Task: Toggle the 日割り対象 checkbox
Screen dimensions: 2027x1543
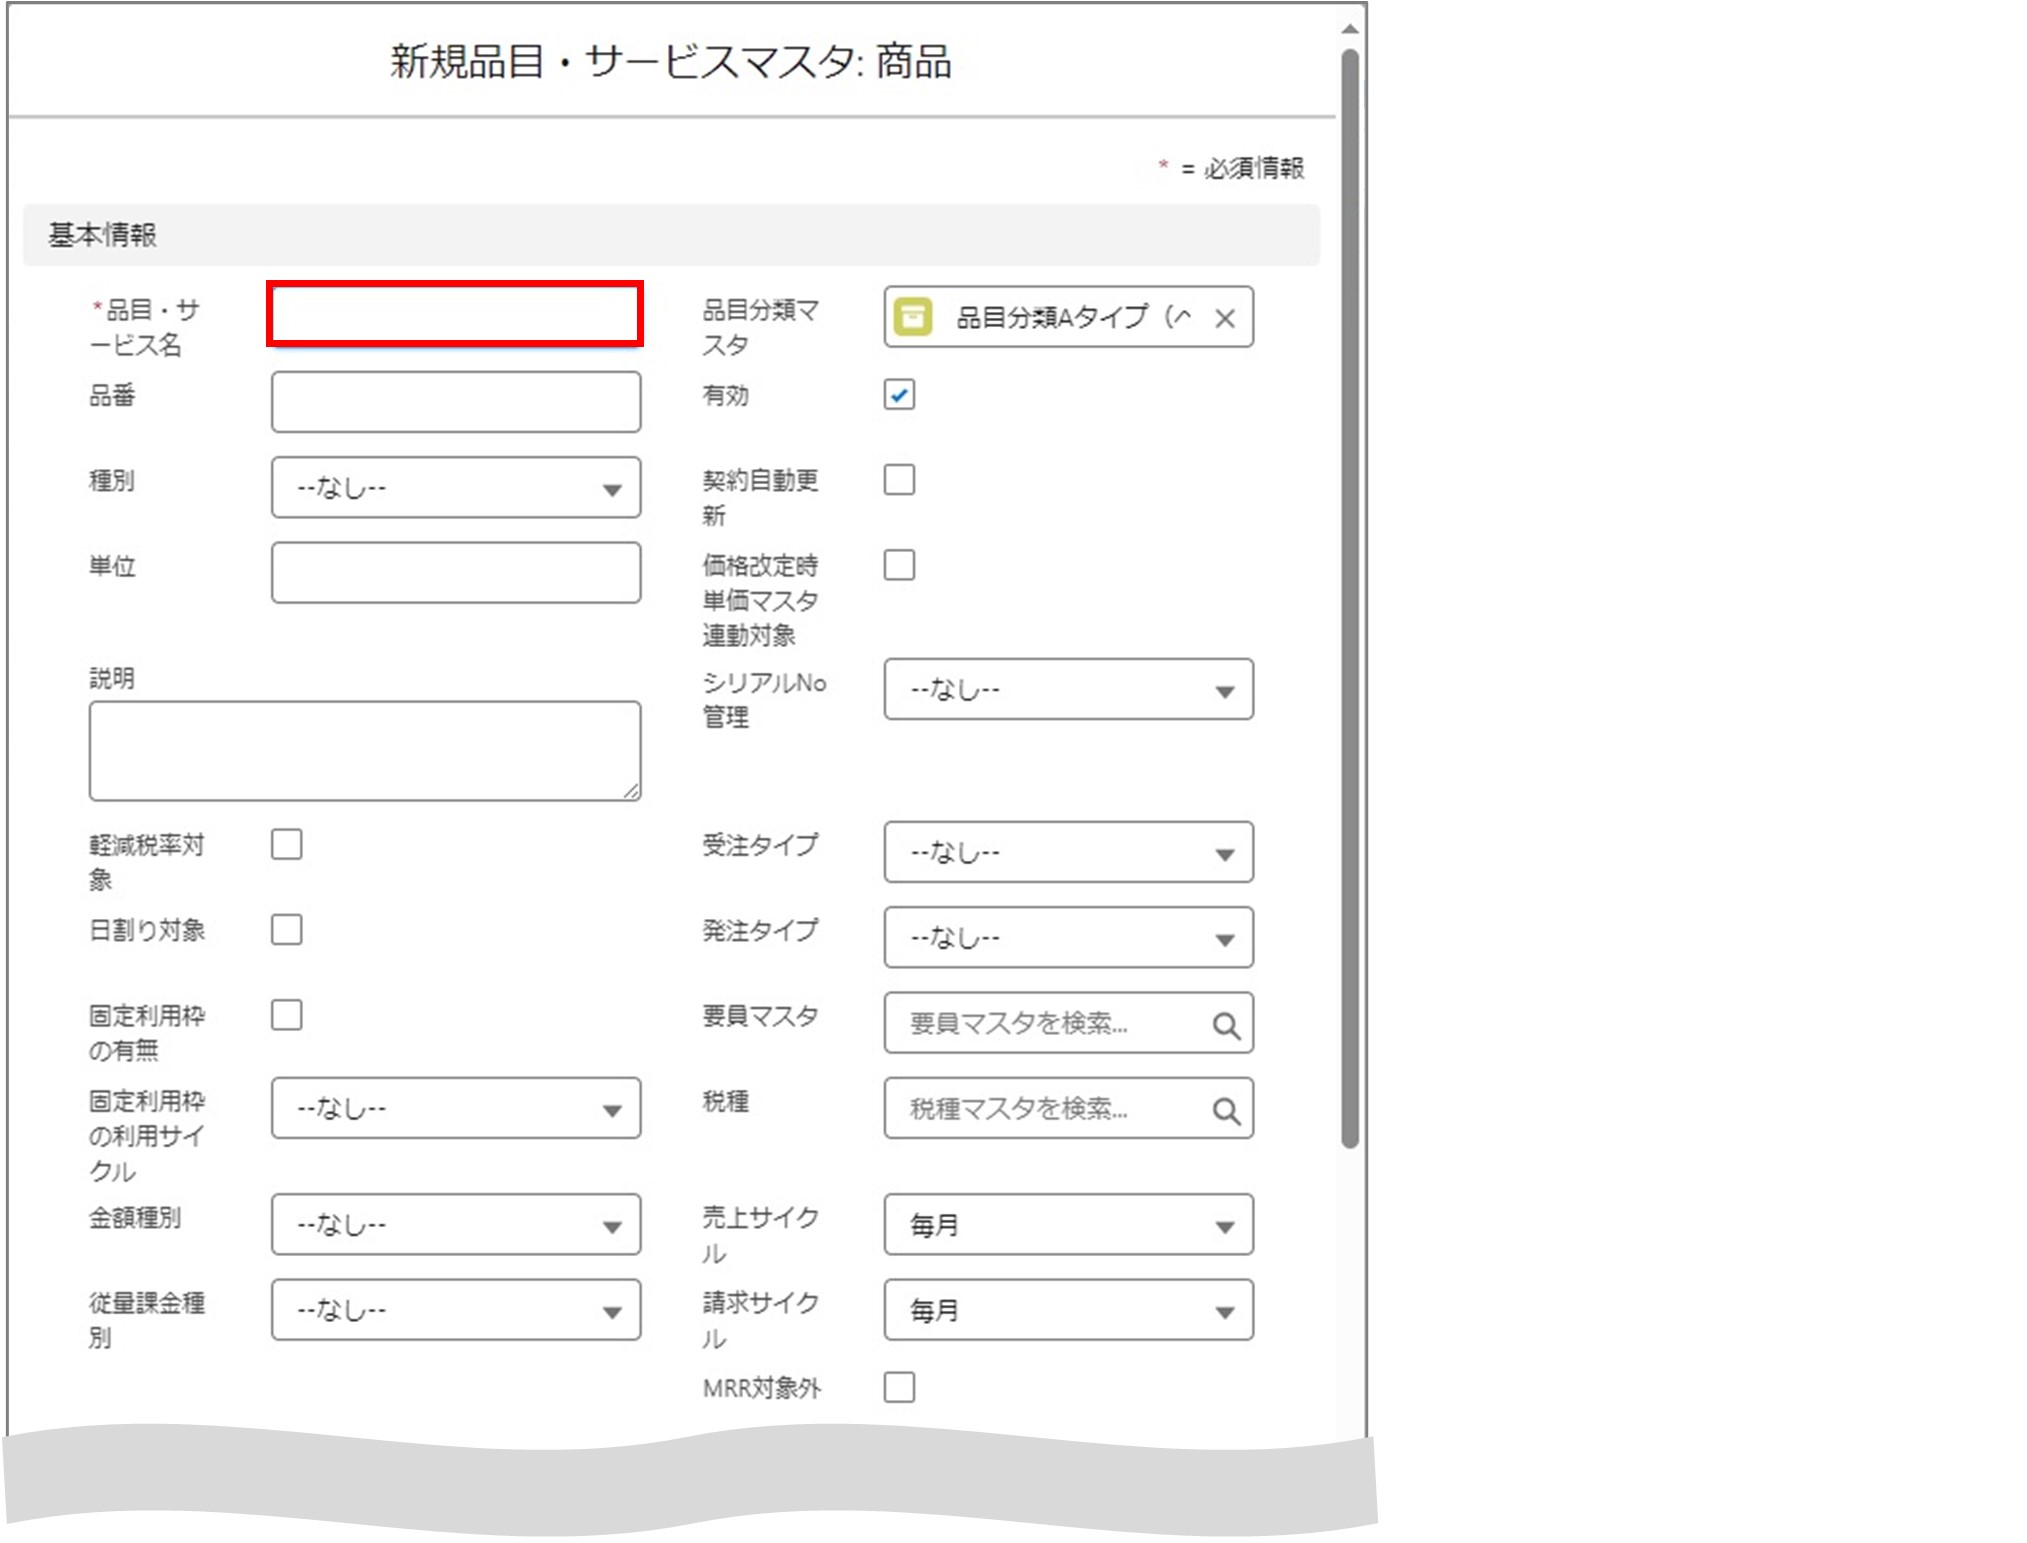Action: coord(287,929)
